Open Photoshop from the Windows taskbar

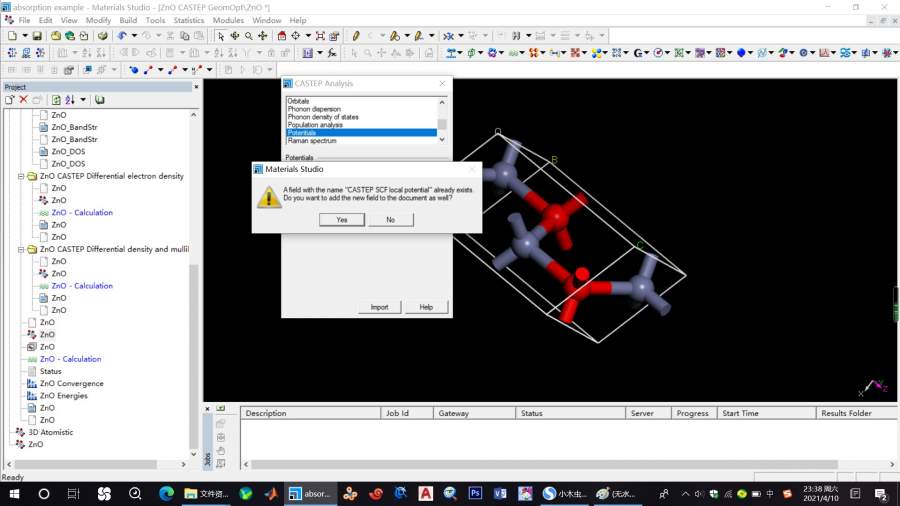476,493
